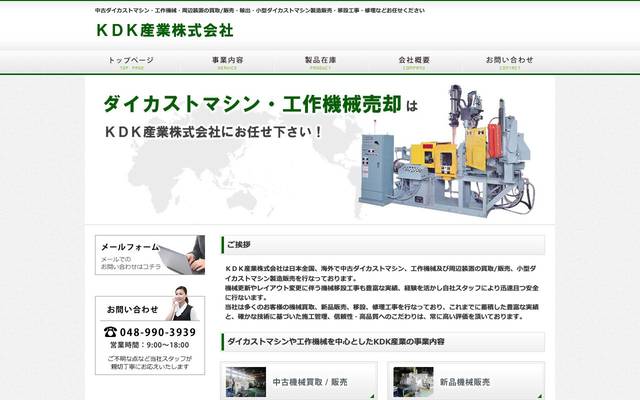Open the 製品在庫 navigation item
This screenshot has width=640, height=400.
tap(320, 62)
